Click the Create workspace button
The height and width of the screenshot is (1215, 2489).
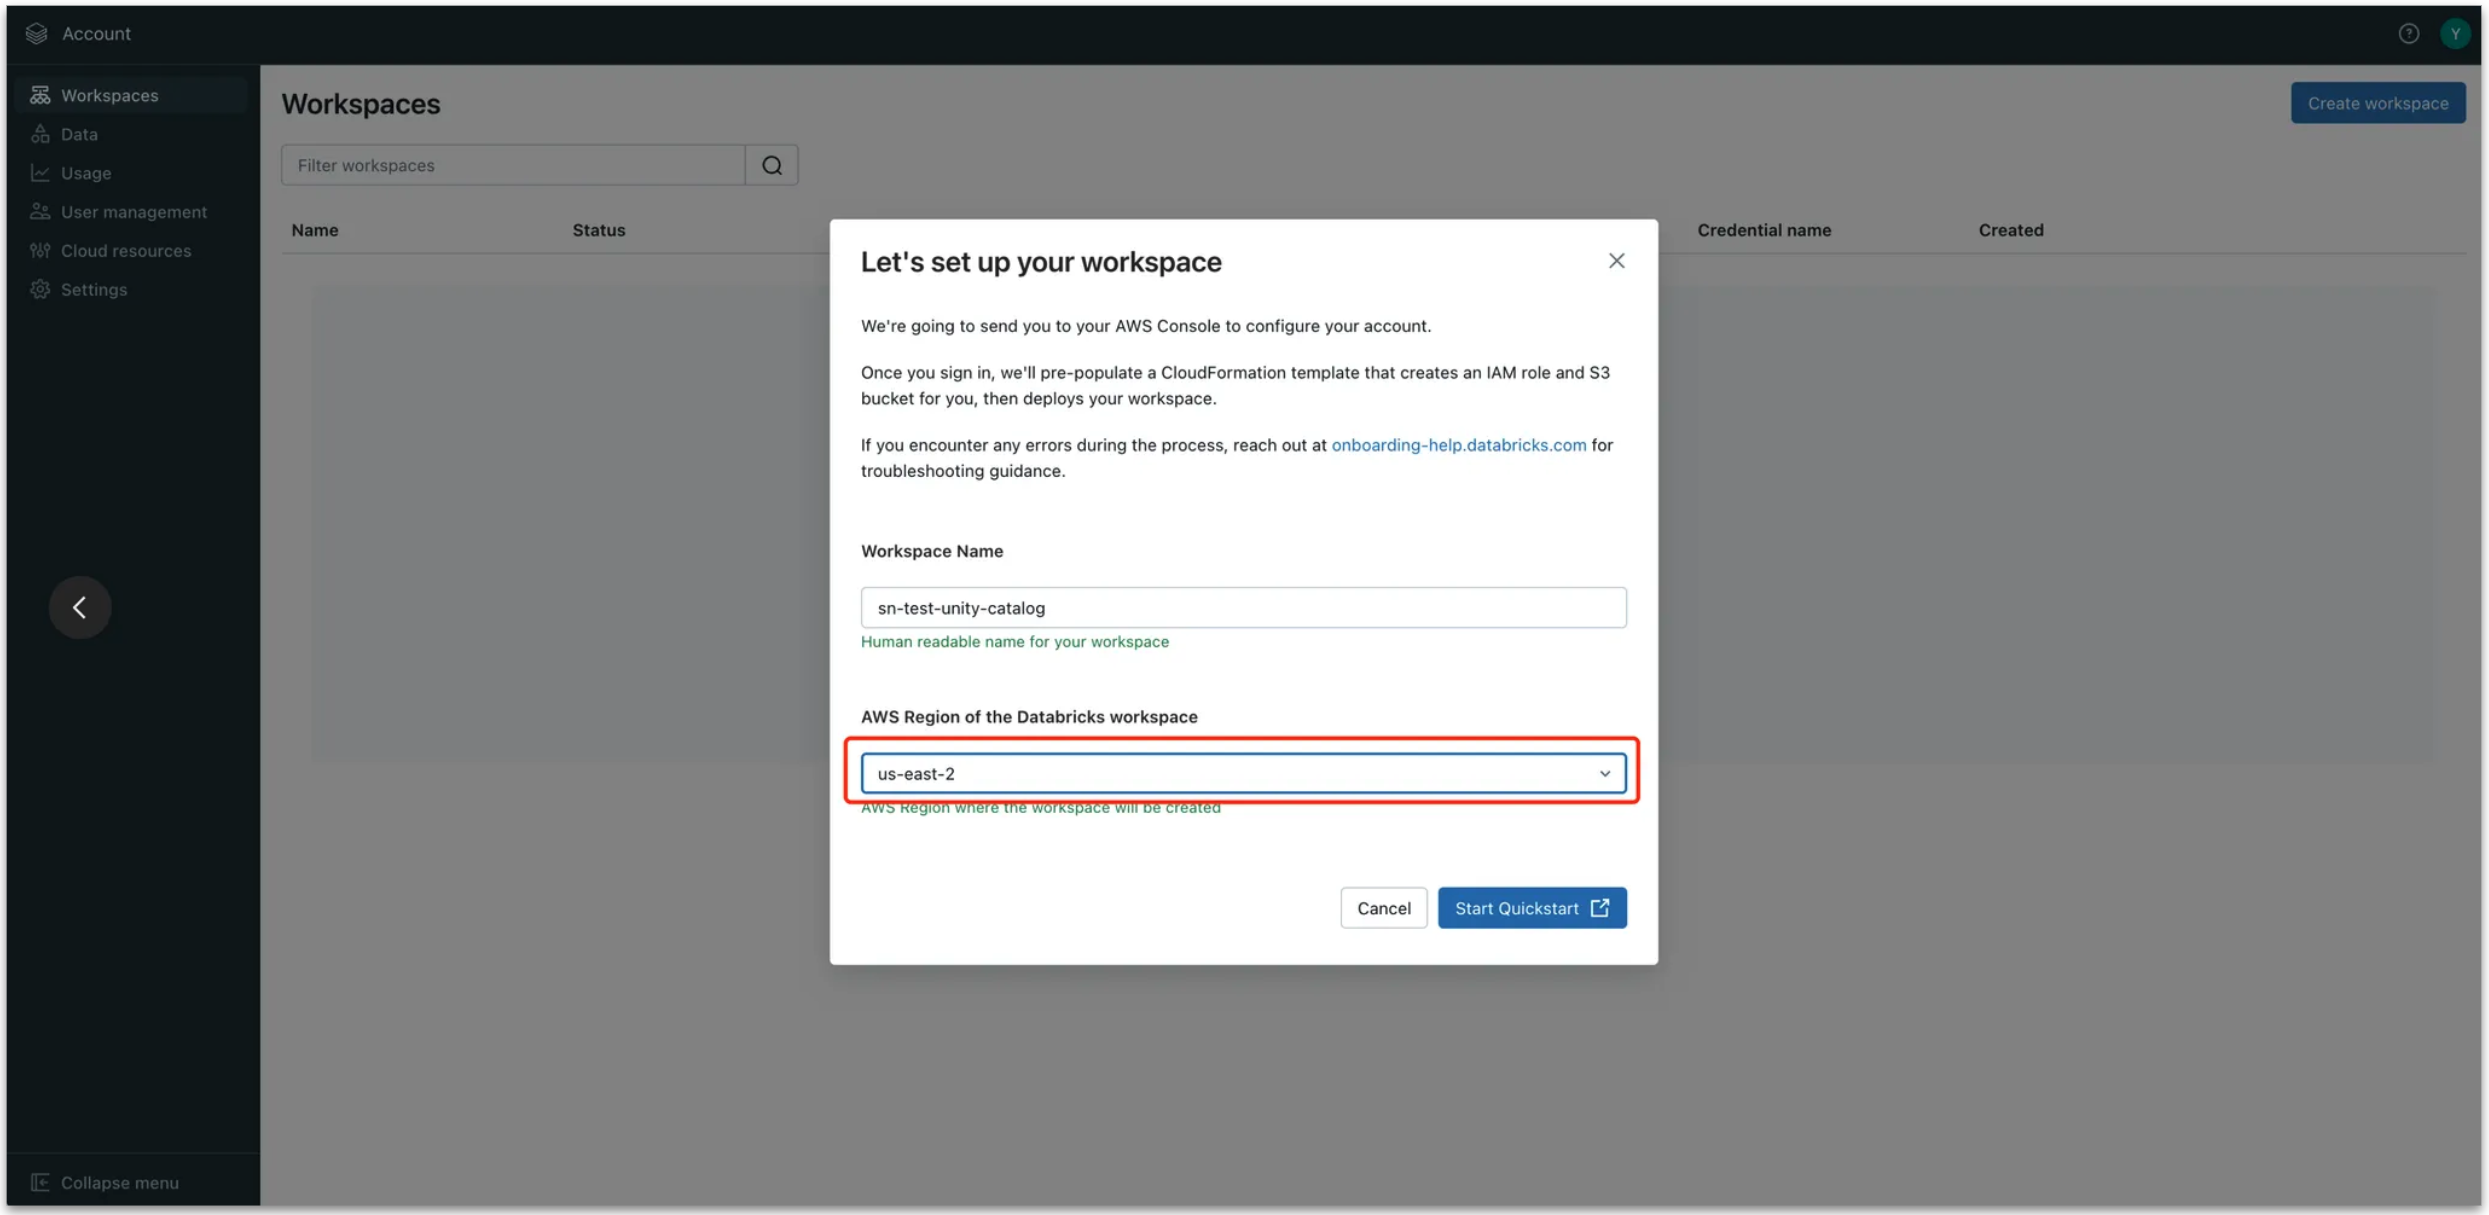pos(2376,103)
